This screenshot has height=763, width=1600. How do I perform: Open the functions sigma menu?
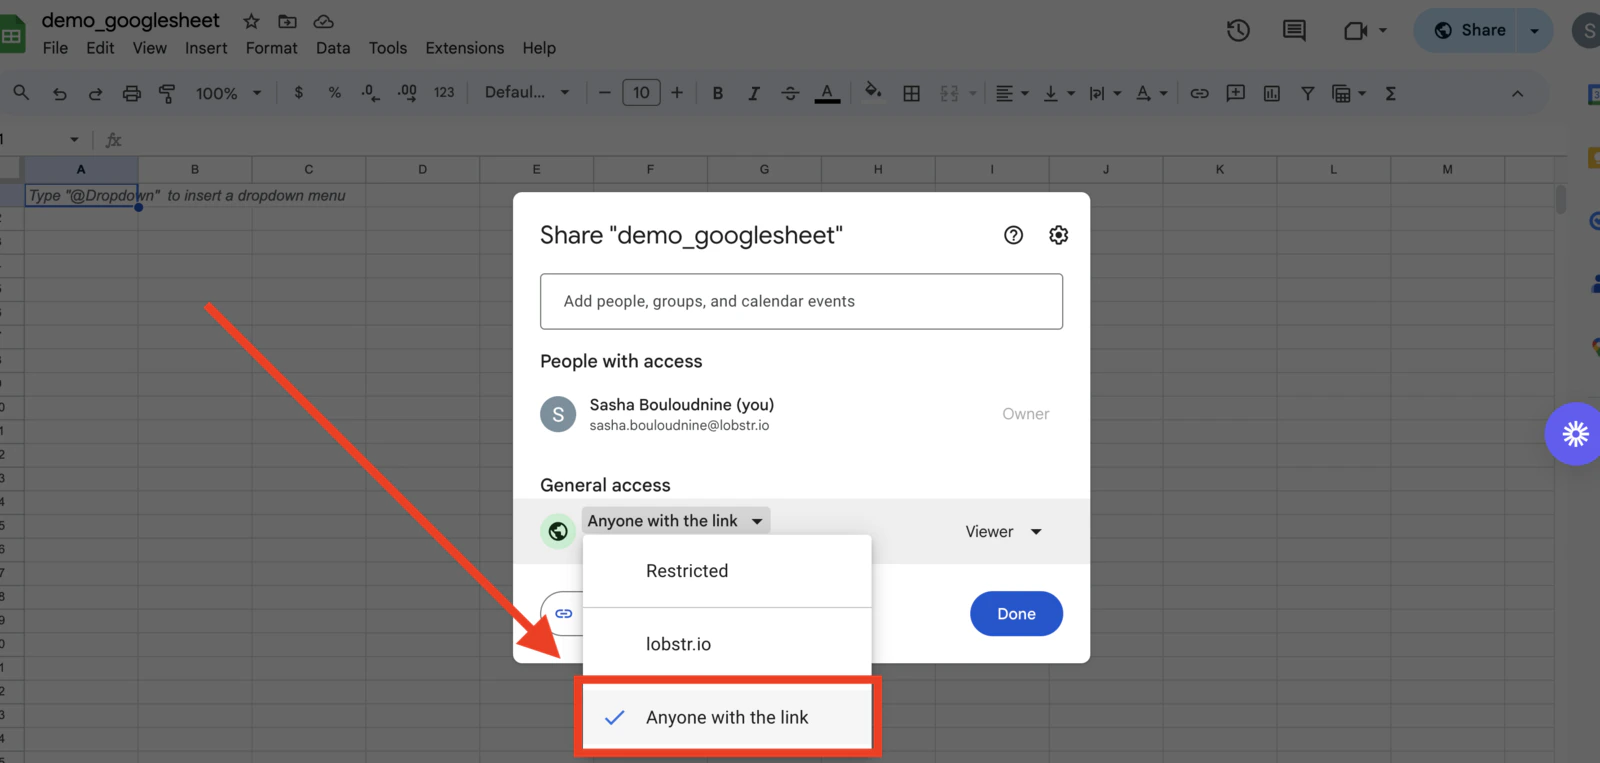(1390, 93)
